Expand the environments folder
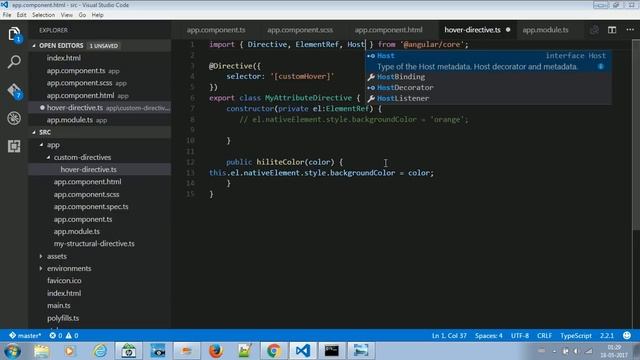Image resolution: width=640 pixels, height=360 pixels. (41, 269)
